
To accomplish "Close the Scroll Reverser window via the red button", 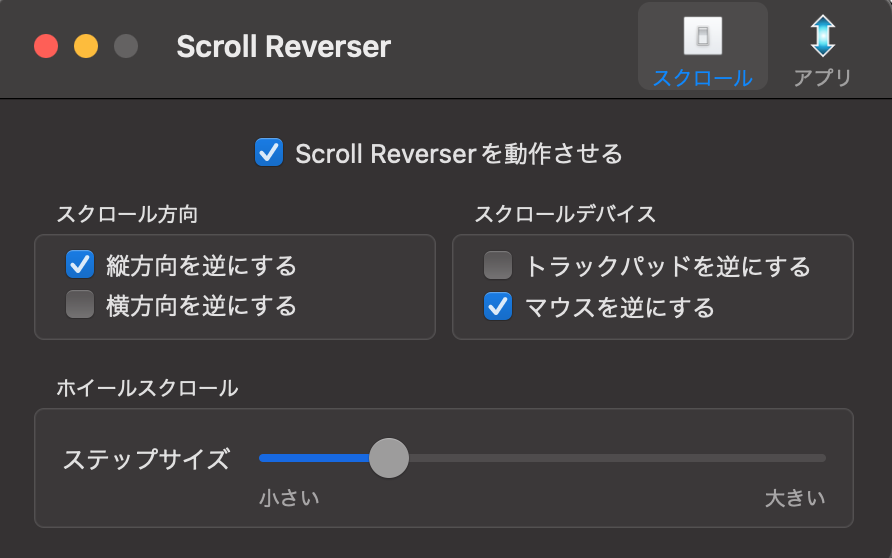I will 46,46.
